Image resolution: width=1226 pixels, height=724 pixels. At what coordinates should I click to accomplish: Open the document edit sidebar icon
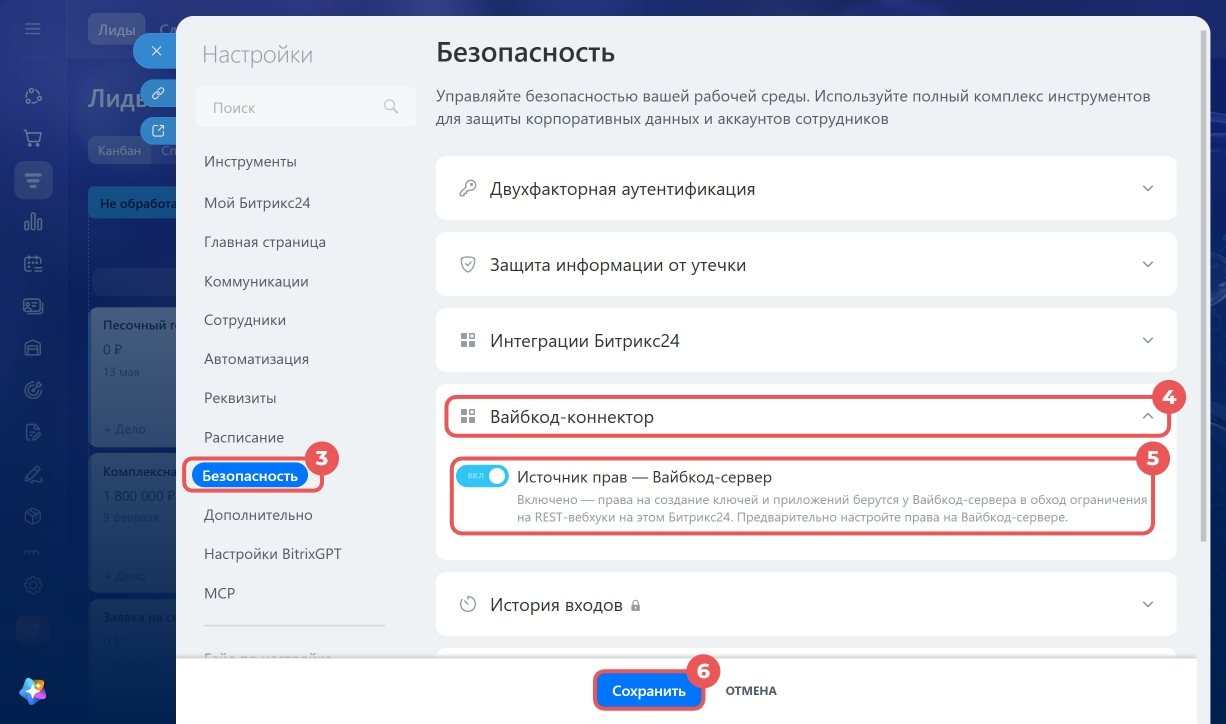[33, 432]
